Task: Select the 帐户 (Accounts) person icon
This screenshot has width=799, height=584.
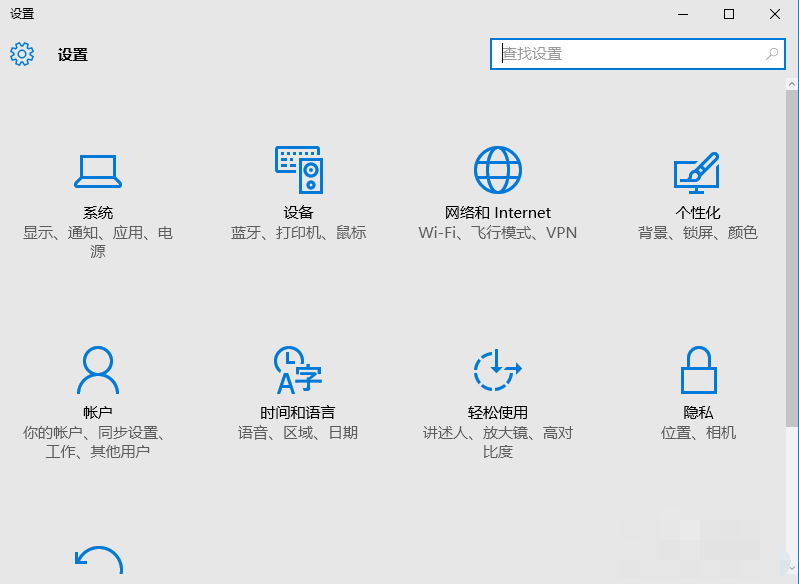Action: [98, 371]
